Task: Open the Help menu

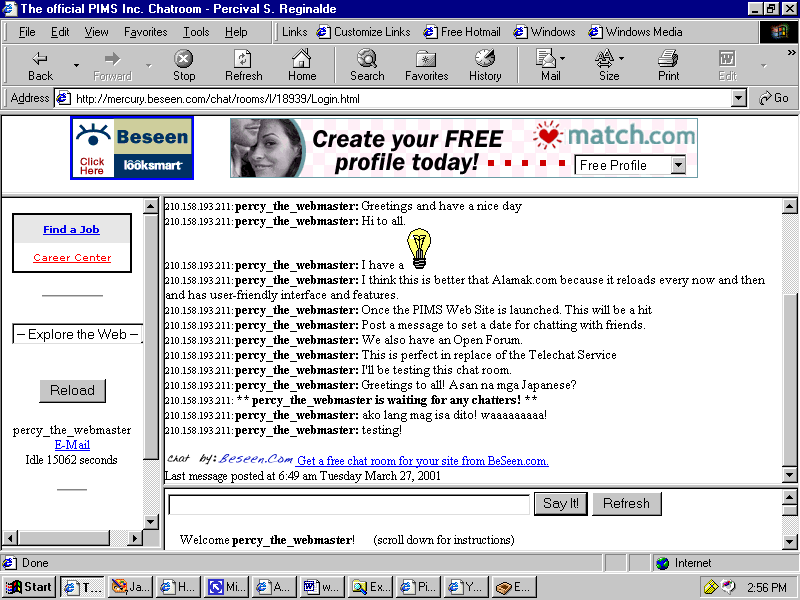Action: (236, 32)
